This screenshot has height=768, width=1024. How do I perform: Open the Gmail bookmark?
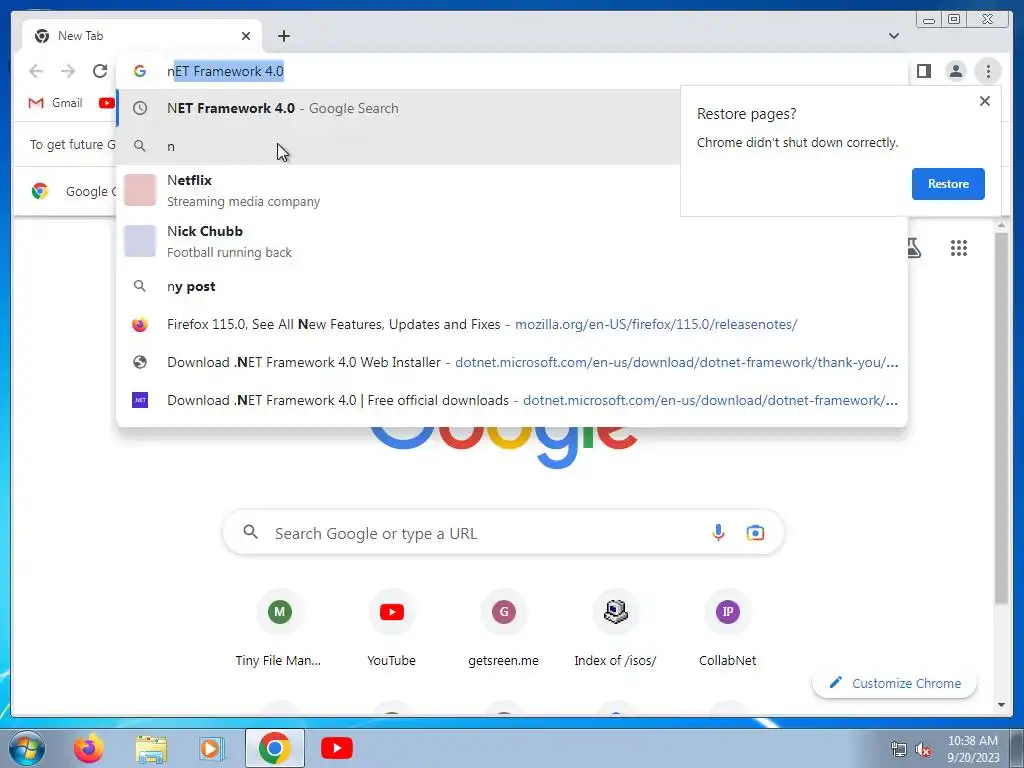[56, 103]
